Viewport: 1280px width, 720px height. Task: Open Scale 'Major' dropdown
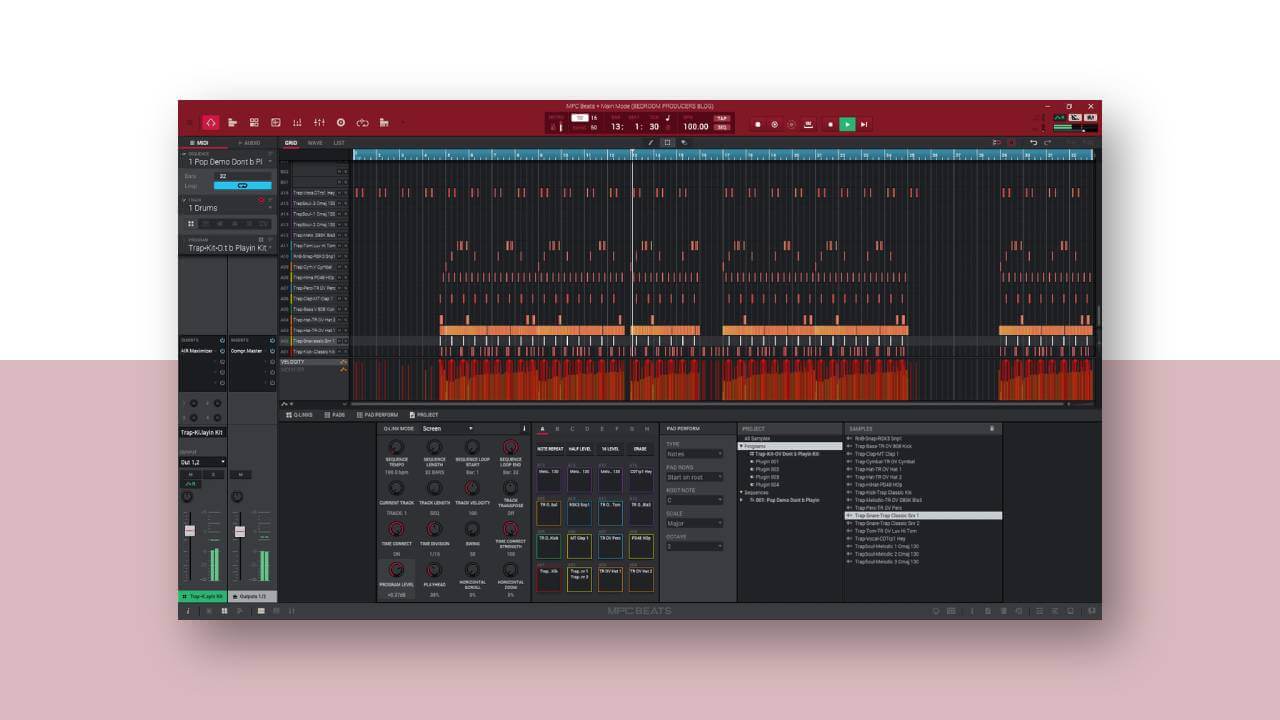694,523
